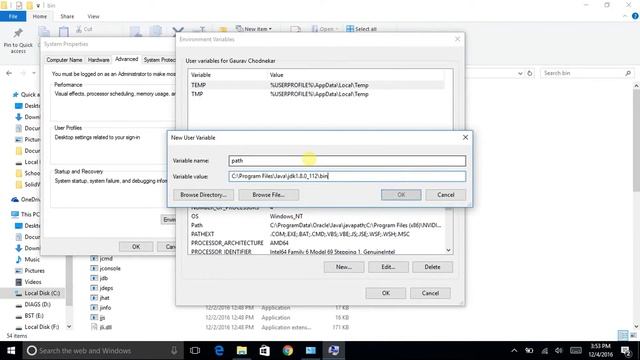Close the New User Variable dialog
The height and width of the screenshot is (360, 640).
[465, 137]
